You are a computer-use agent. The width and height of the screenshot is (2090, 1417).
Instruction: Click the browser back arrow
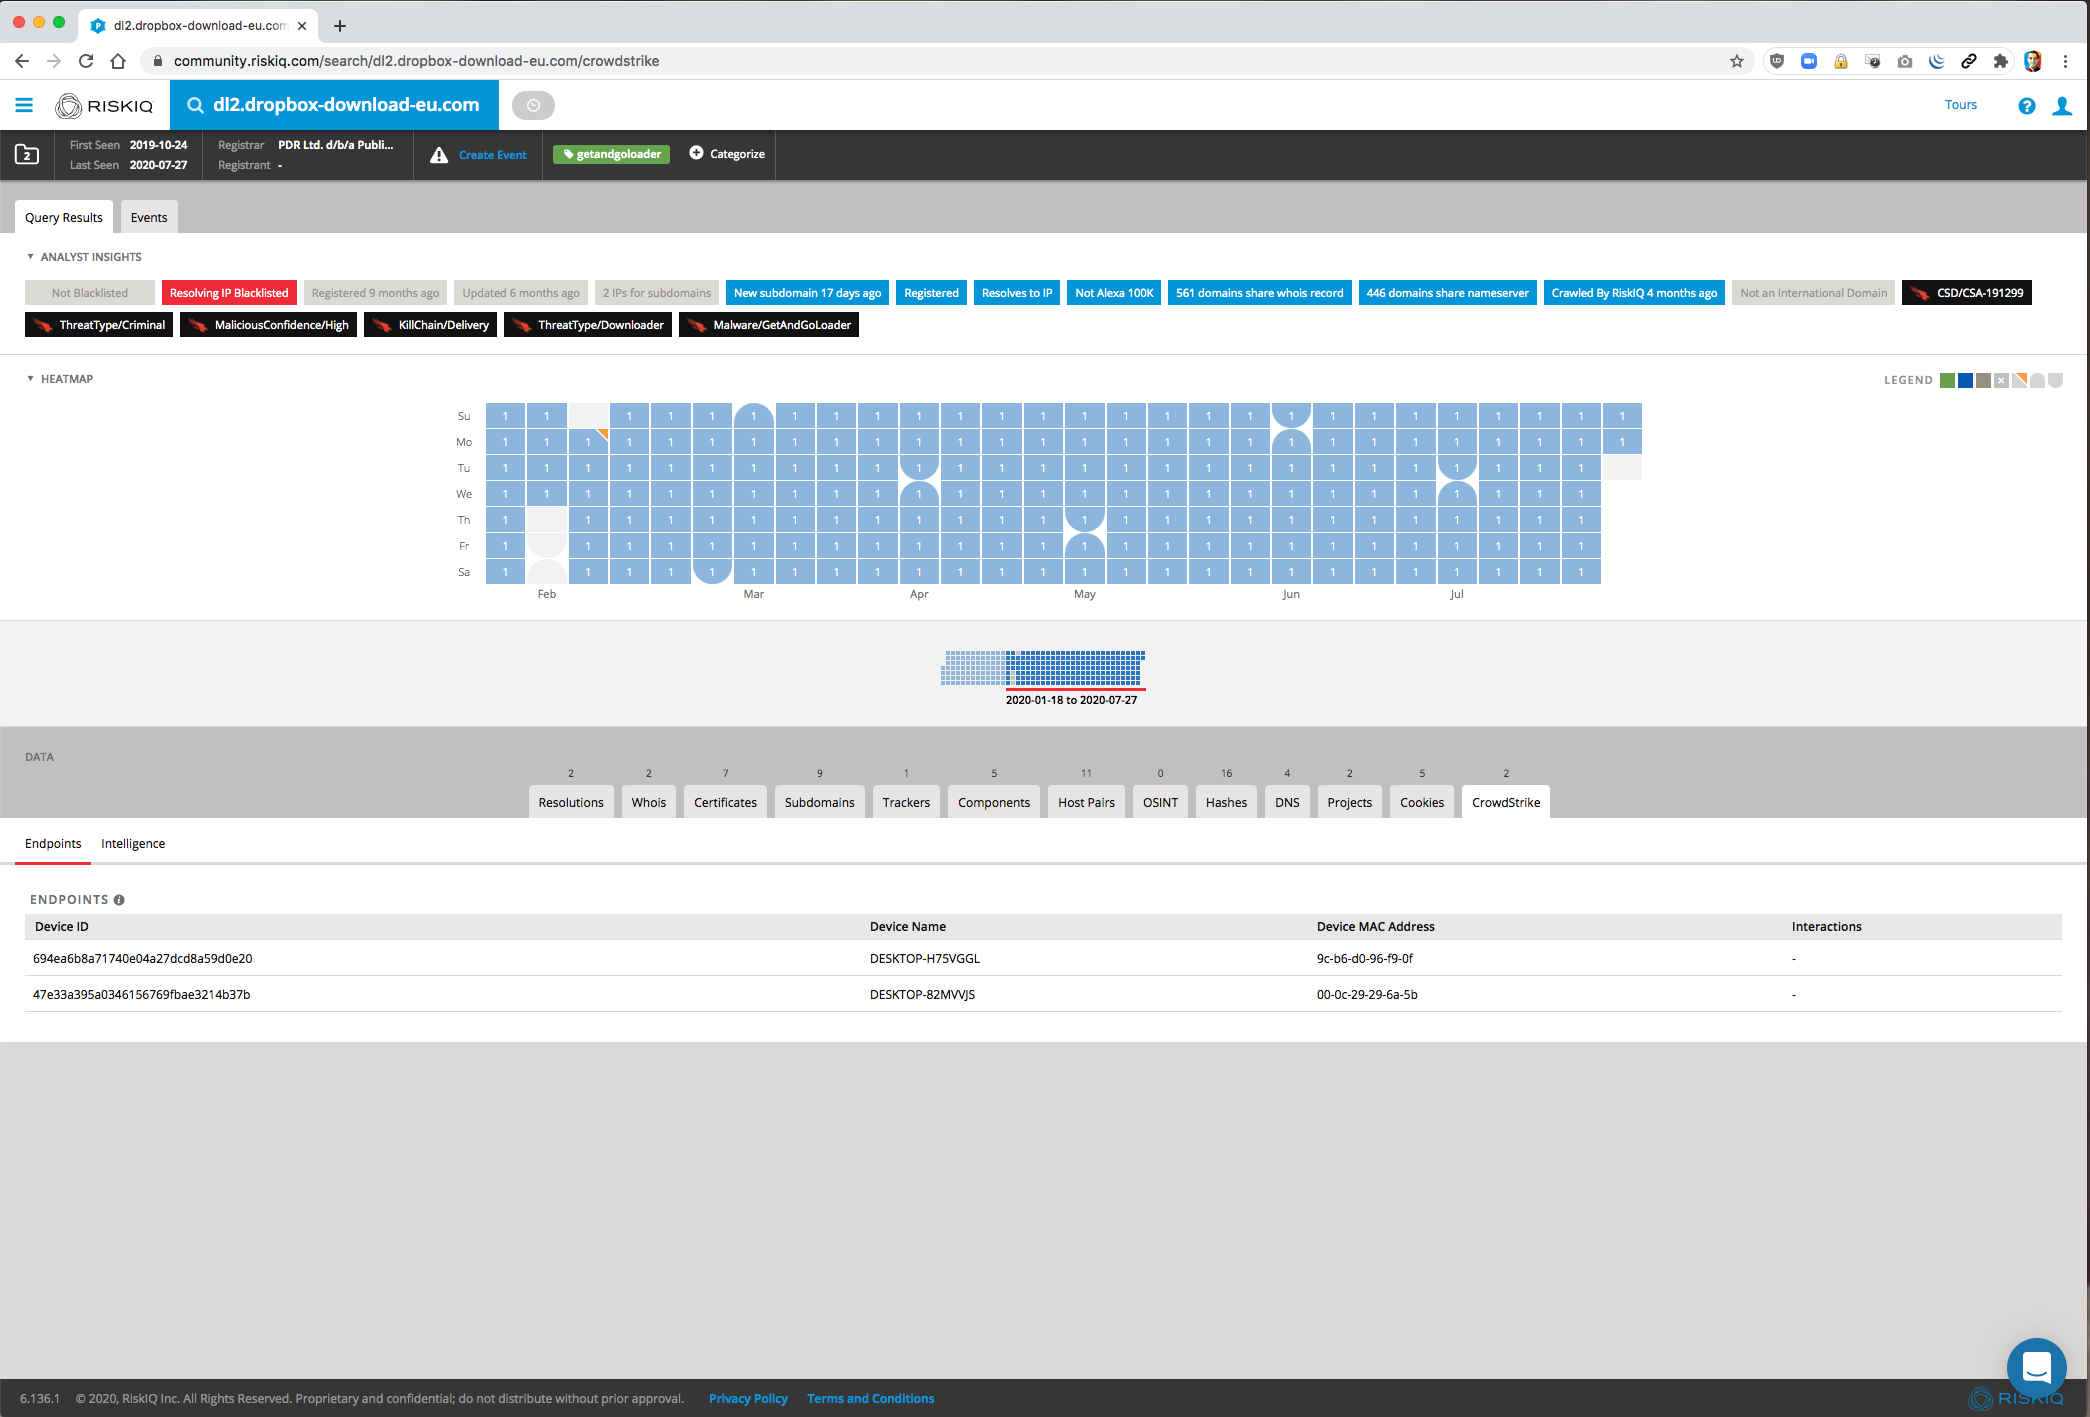click(22, 61)
